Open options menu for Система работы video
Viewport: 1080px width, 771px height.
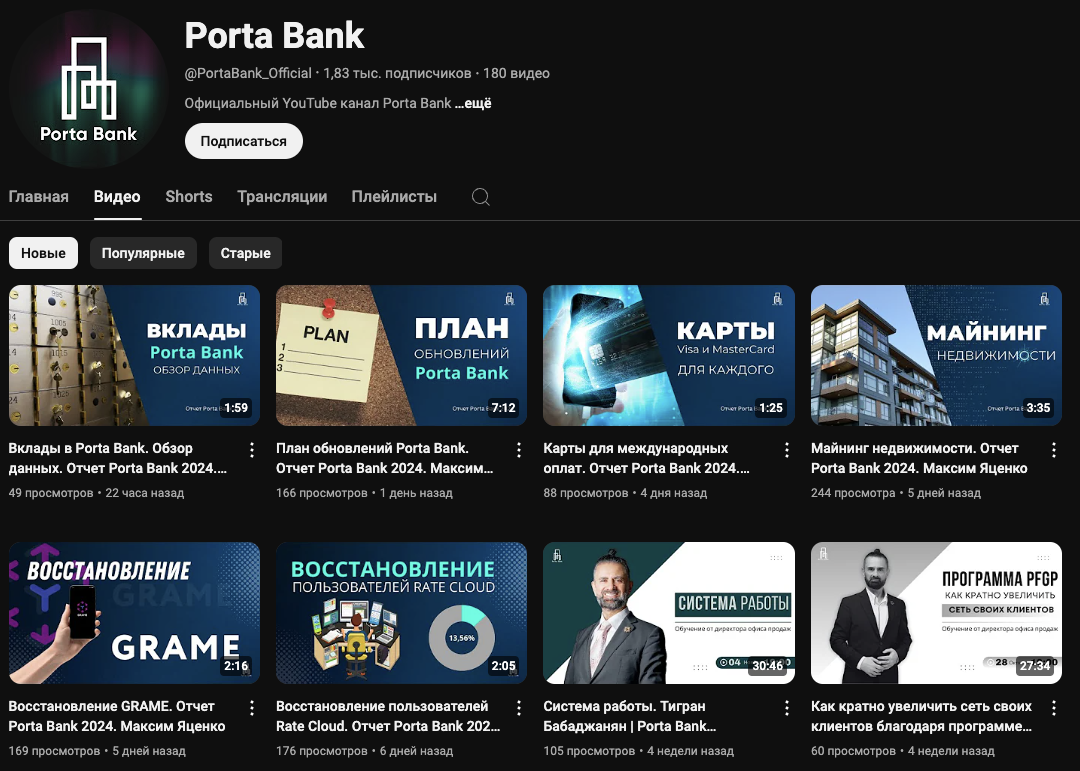coord(787,708)
